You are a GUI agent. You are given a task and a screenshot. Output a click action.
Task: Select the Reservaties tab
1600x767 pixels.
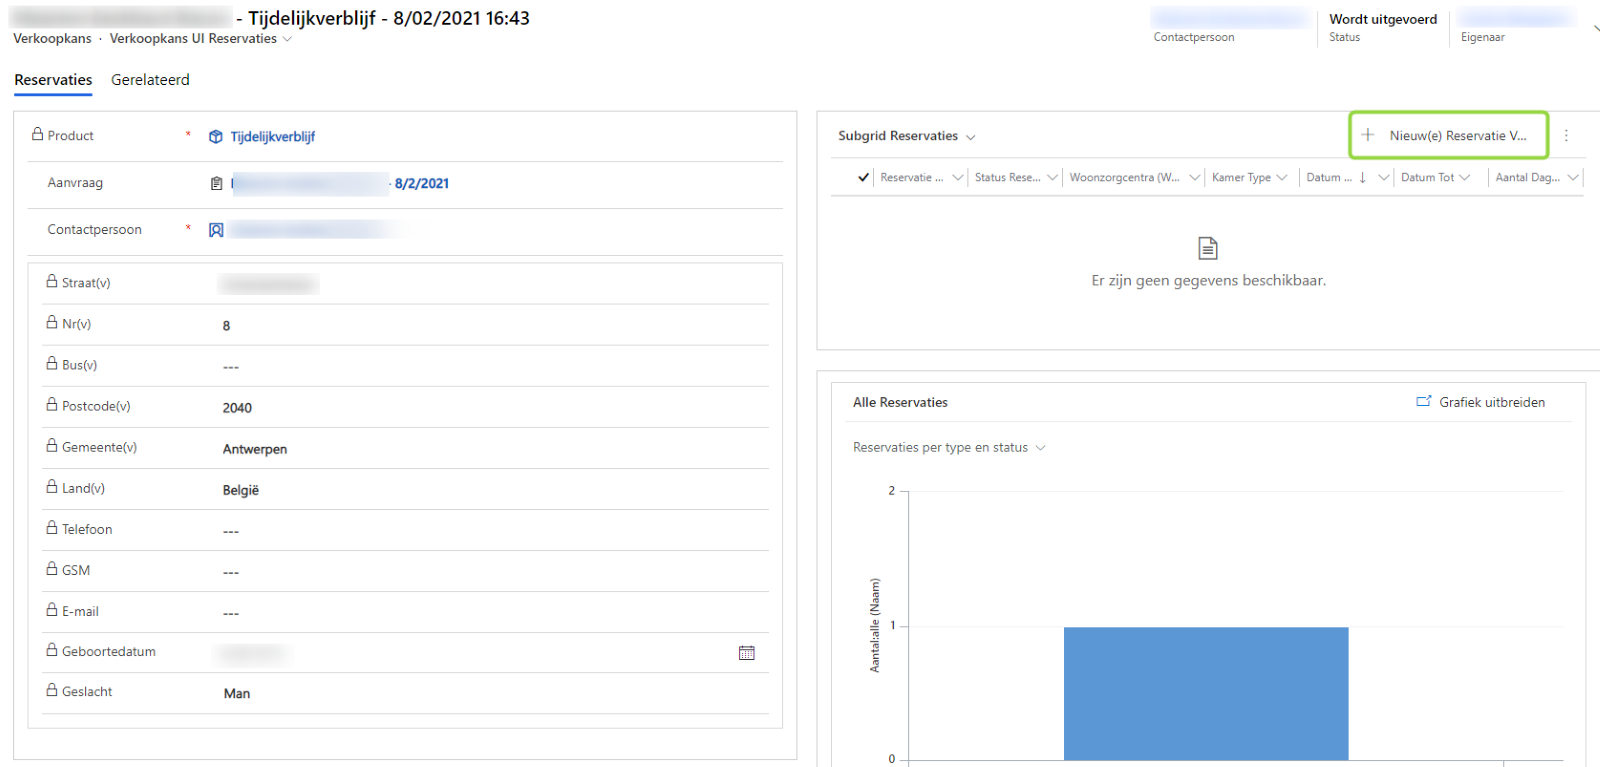(53, 80)
